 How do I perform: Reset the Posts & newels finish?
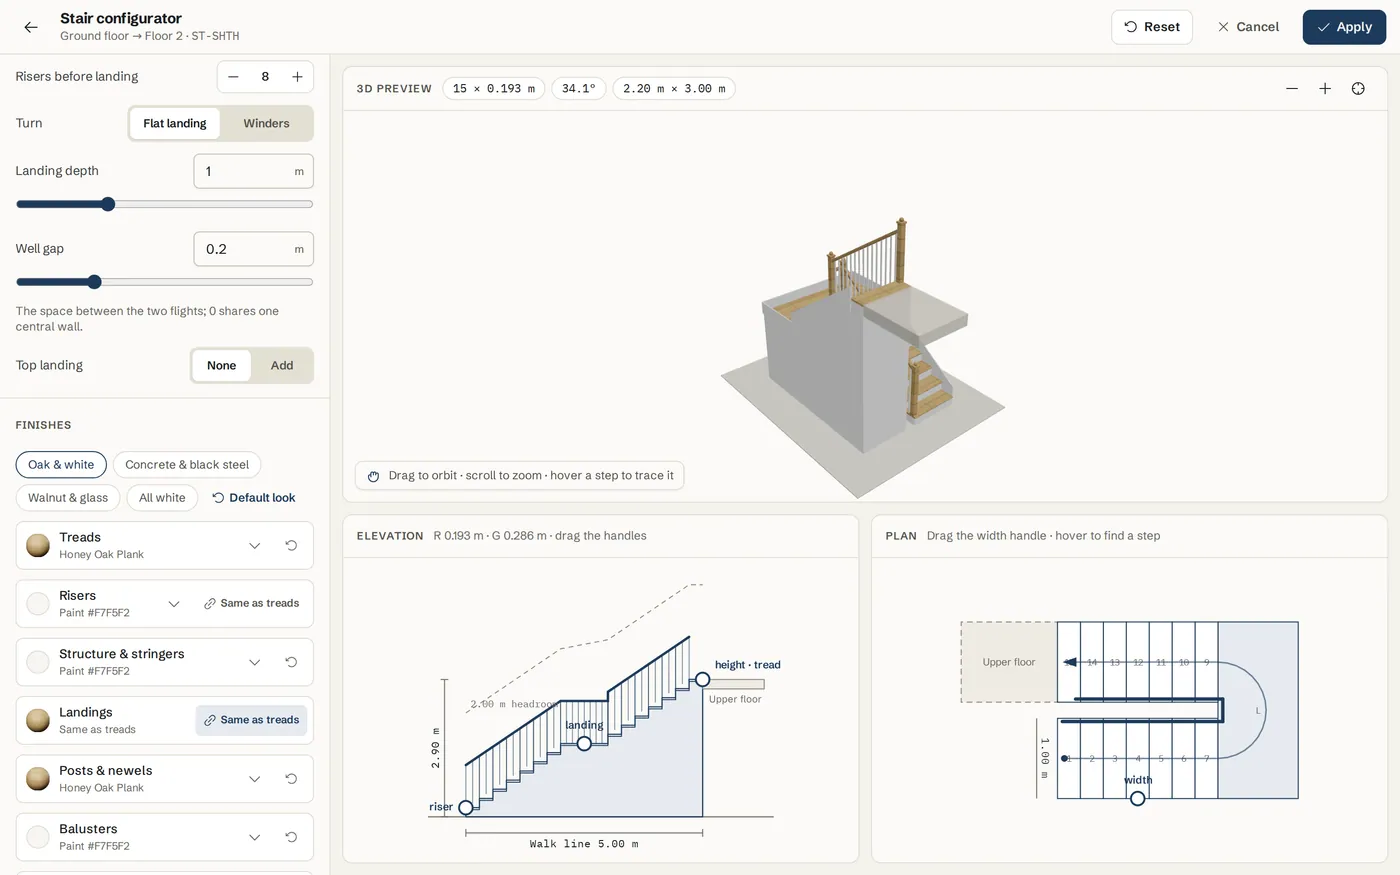click(291, 779)
